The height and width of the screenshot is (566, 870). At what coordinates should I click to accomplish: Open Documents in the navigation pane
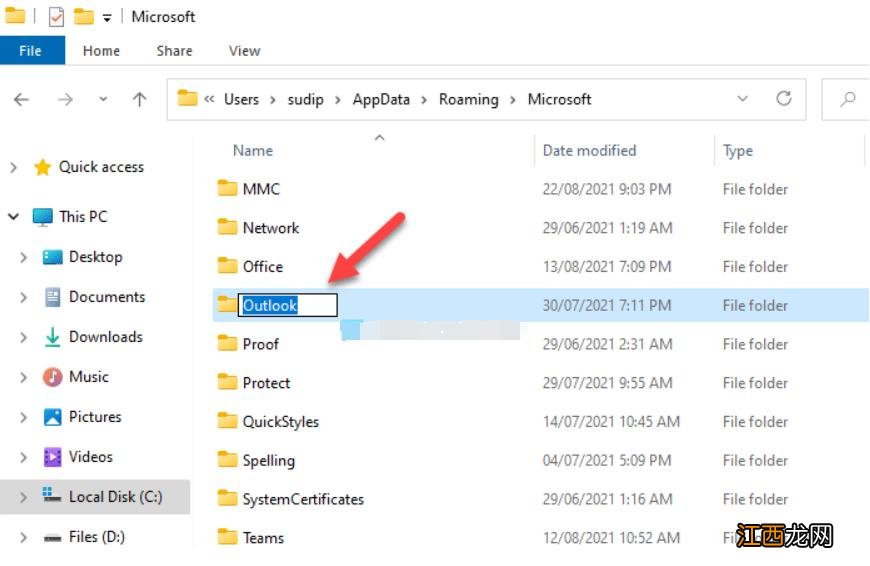coord(107,297)
